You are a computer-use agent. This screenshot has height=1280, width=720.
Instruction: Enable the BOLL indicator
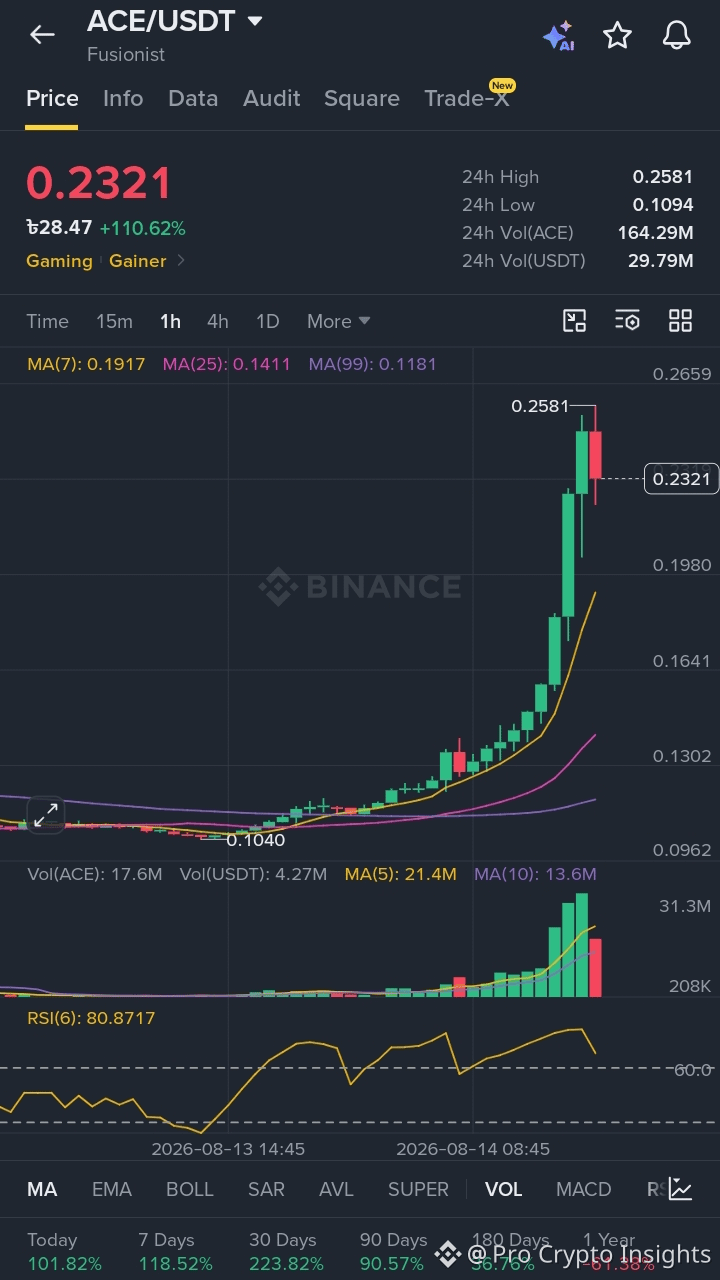(190, 1189)
